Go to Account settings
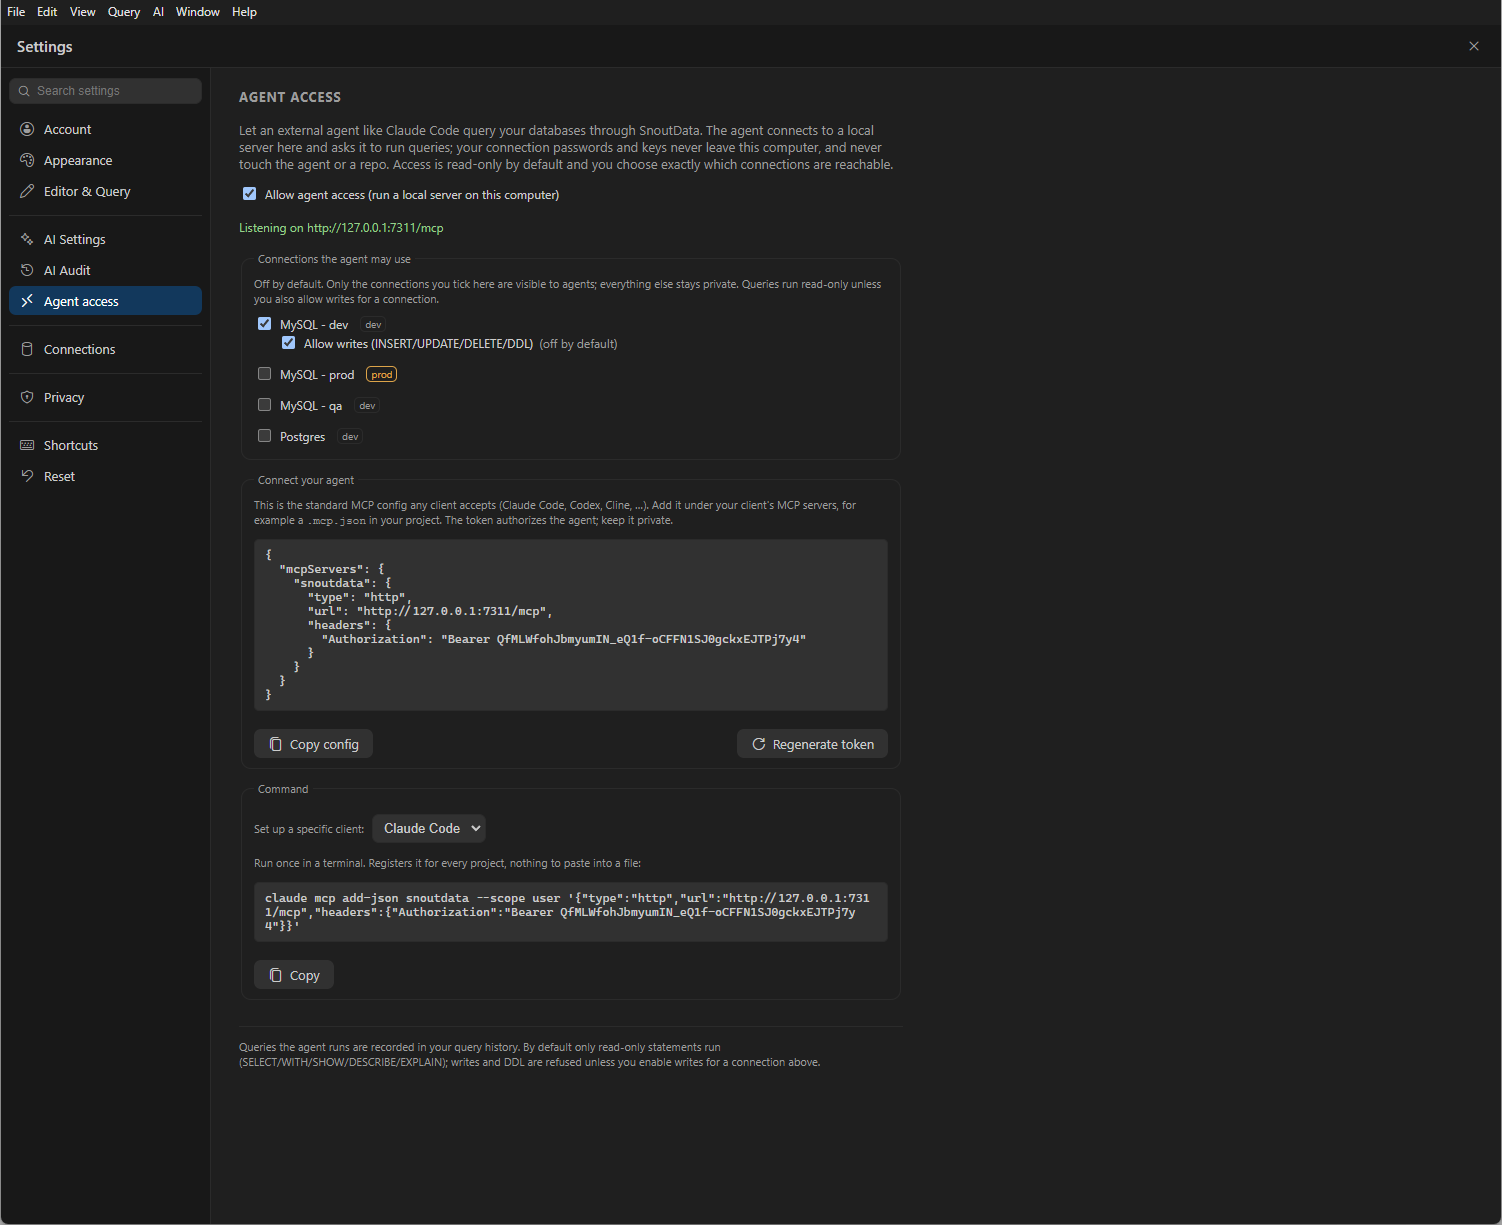The image size is (1502, 1225). point(105,129)
